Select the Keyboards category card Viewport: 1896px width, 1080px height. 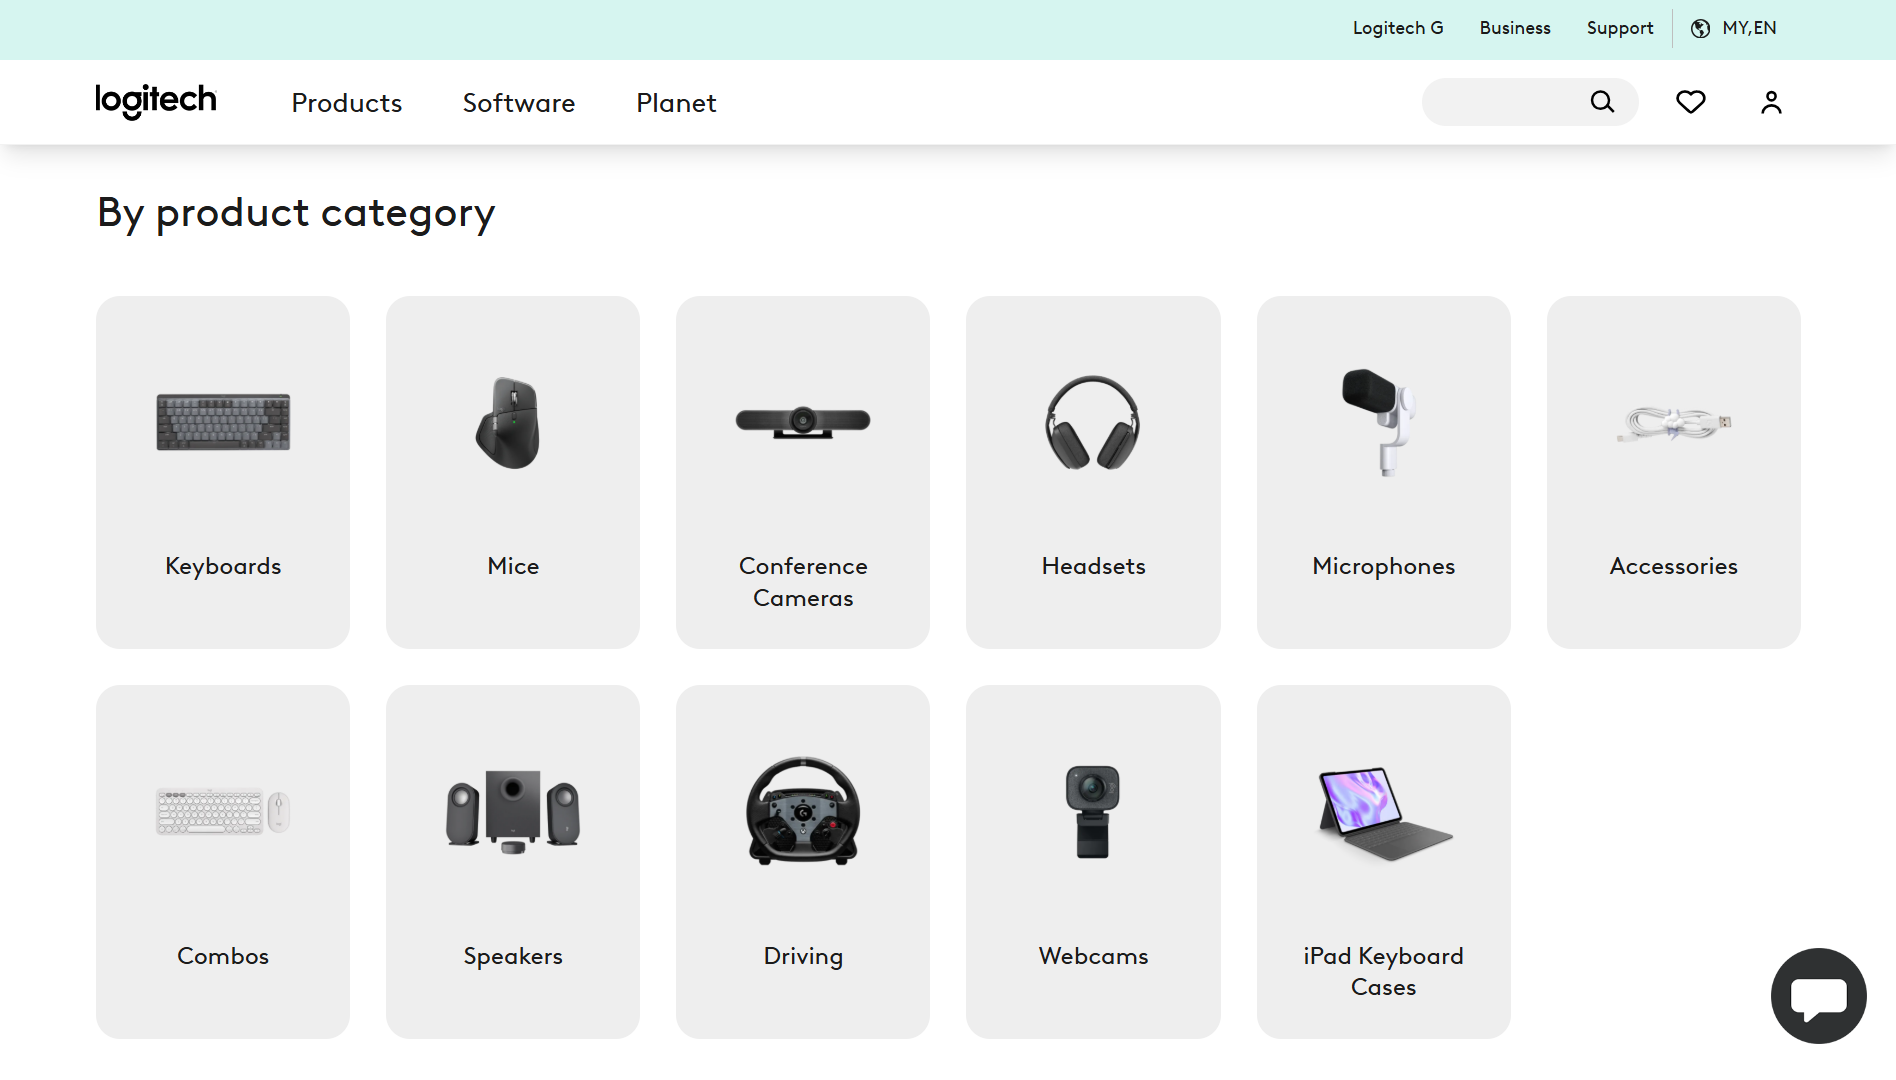(x=222, y=471)
